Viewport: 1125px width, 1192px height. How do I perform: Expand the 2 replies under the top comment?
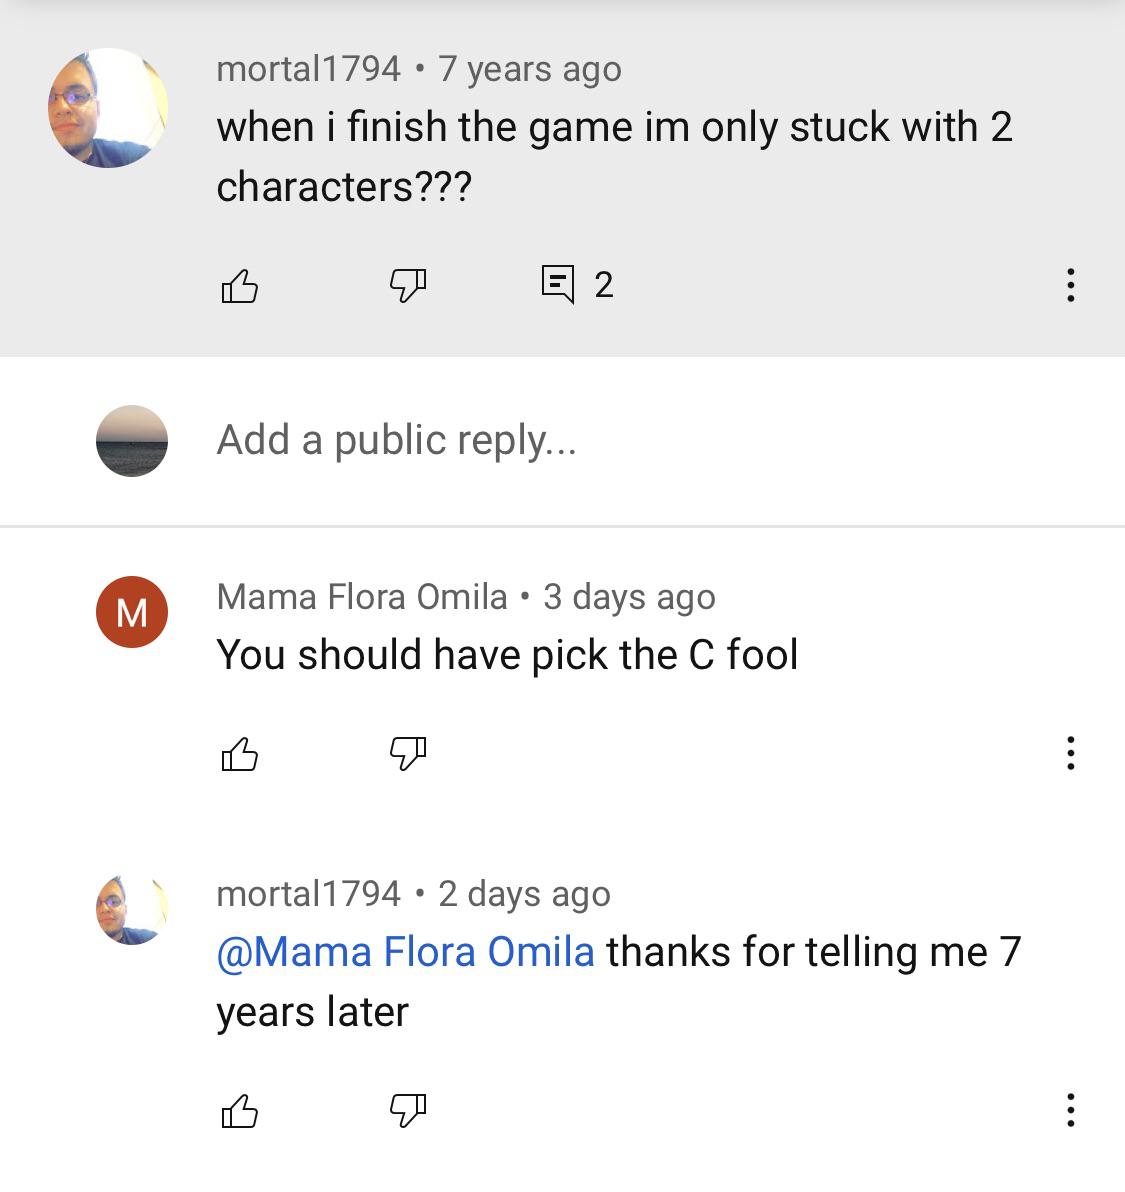[x=580, y=285]
